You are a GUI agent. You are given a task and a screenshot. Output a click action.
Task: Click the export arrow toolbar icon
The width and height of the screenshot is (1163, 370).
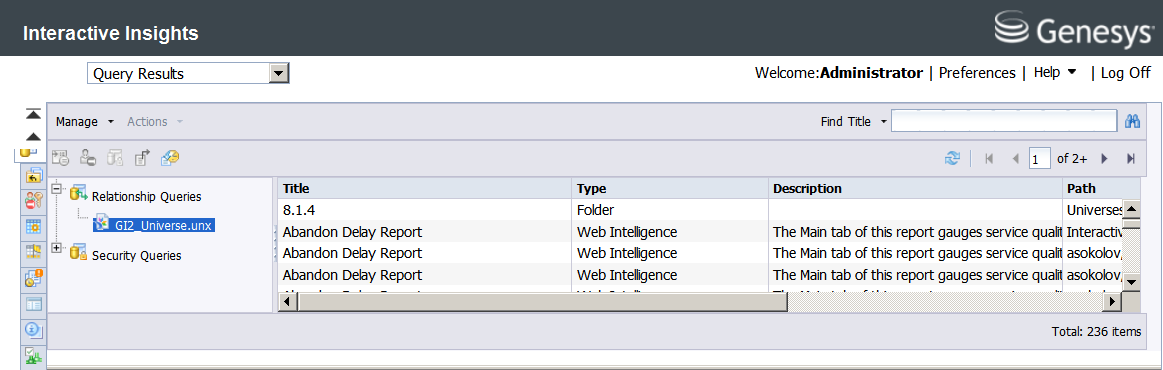(x=142, y=157)
